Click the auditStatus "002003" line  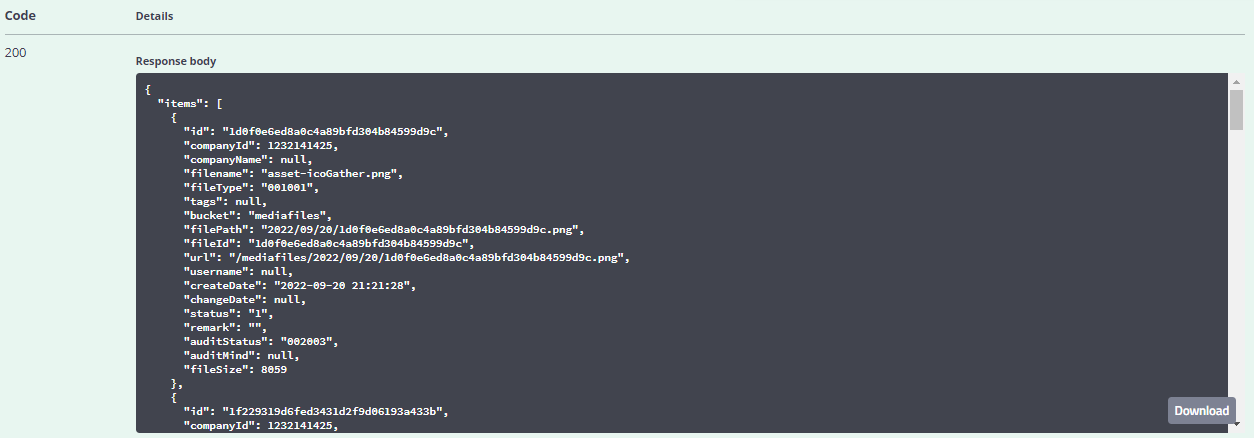pyautogui.click(x=260, y=341)
